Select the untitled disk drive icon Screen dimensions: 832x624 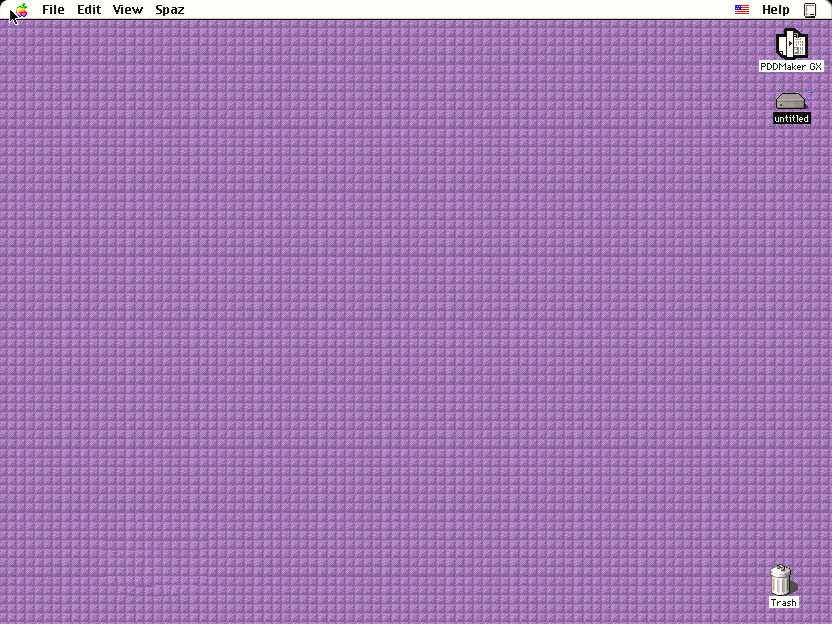point(791,101)
